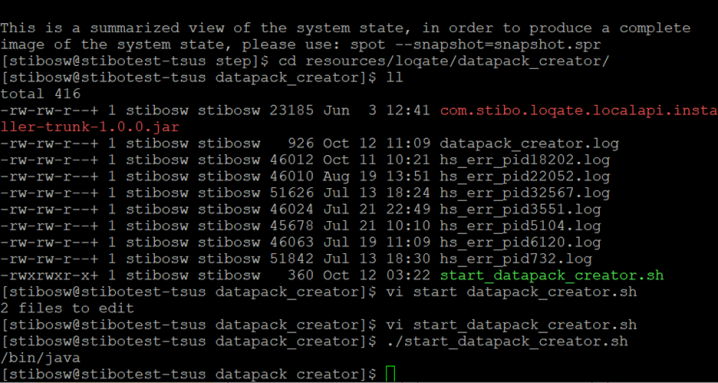Click the green terminal cursor block
Viewport: 718px width, 383px height.
pos(390,374)
